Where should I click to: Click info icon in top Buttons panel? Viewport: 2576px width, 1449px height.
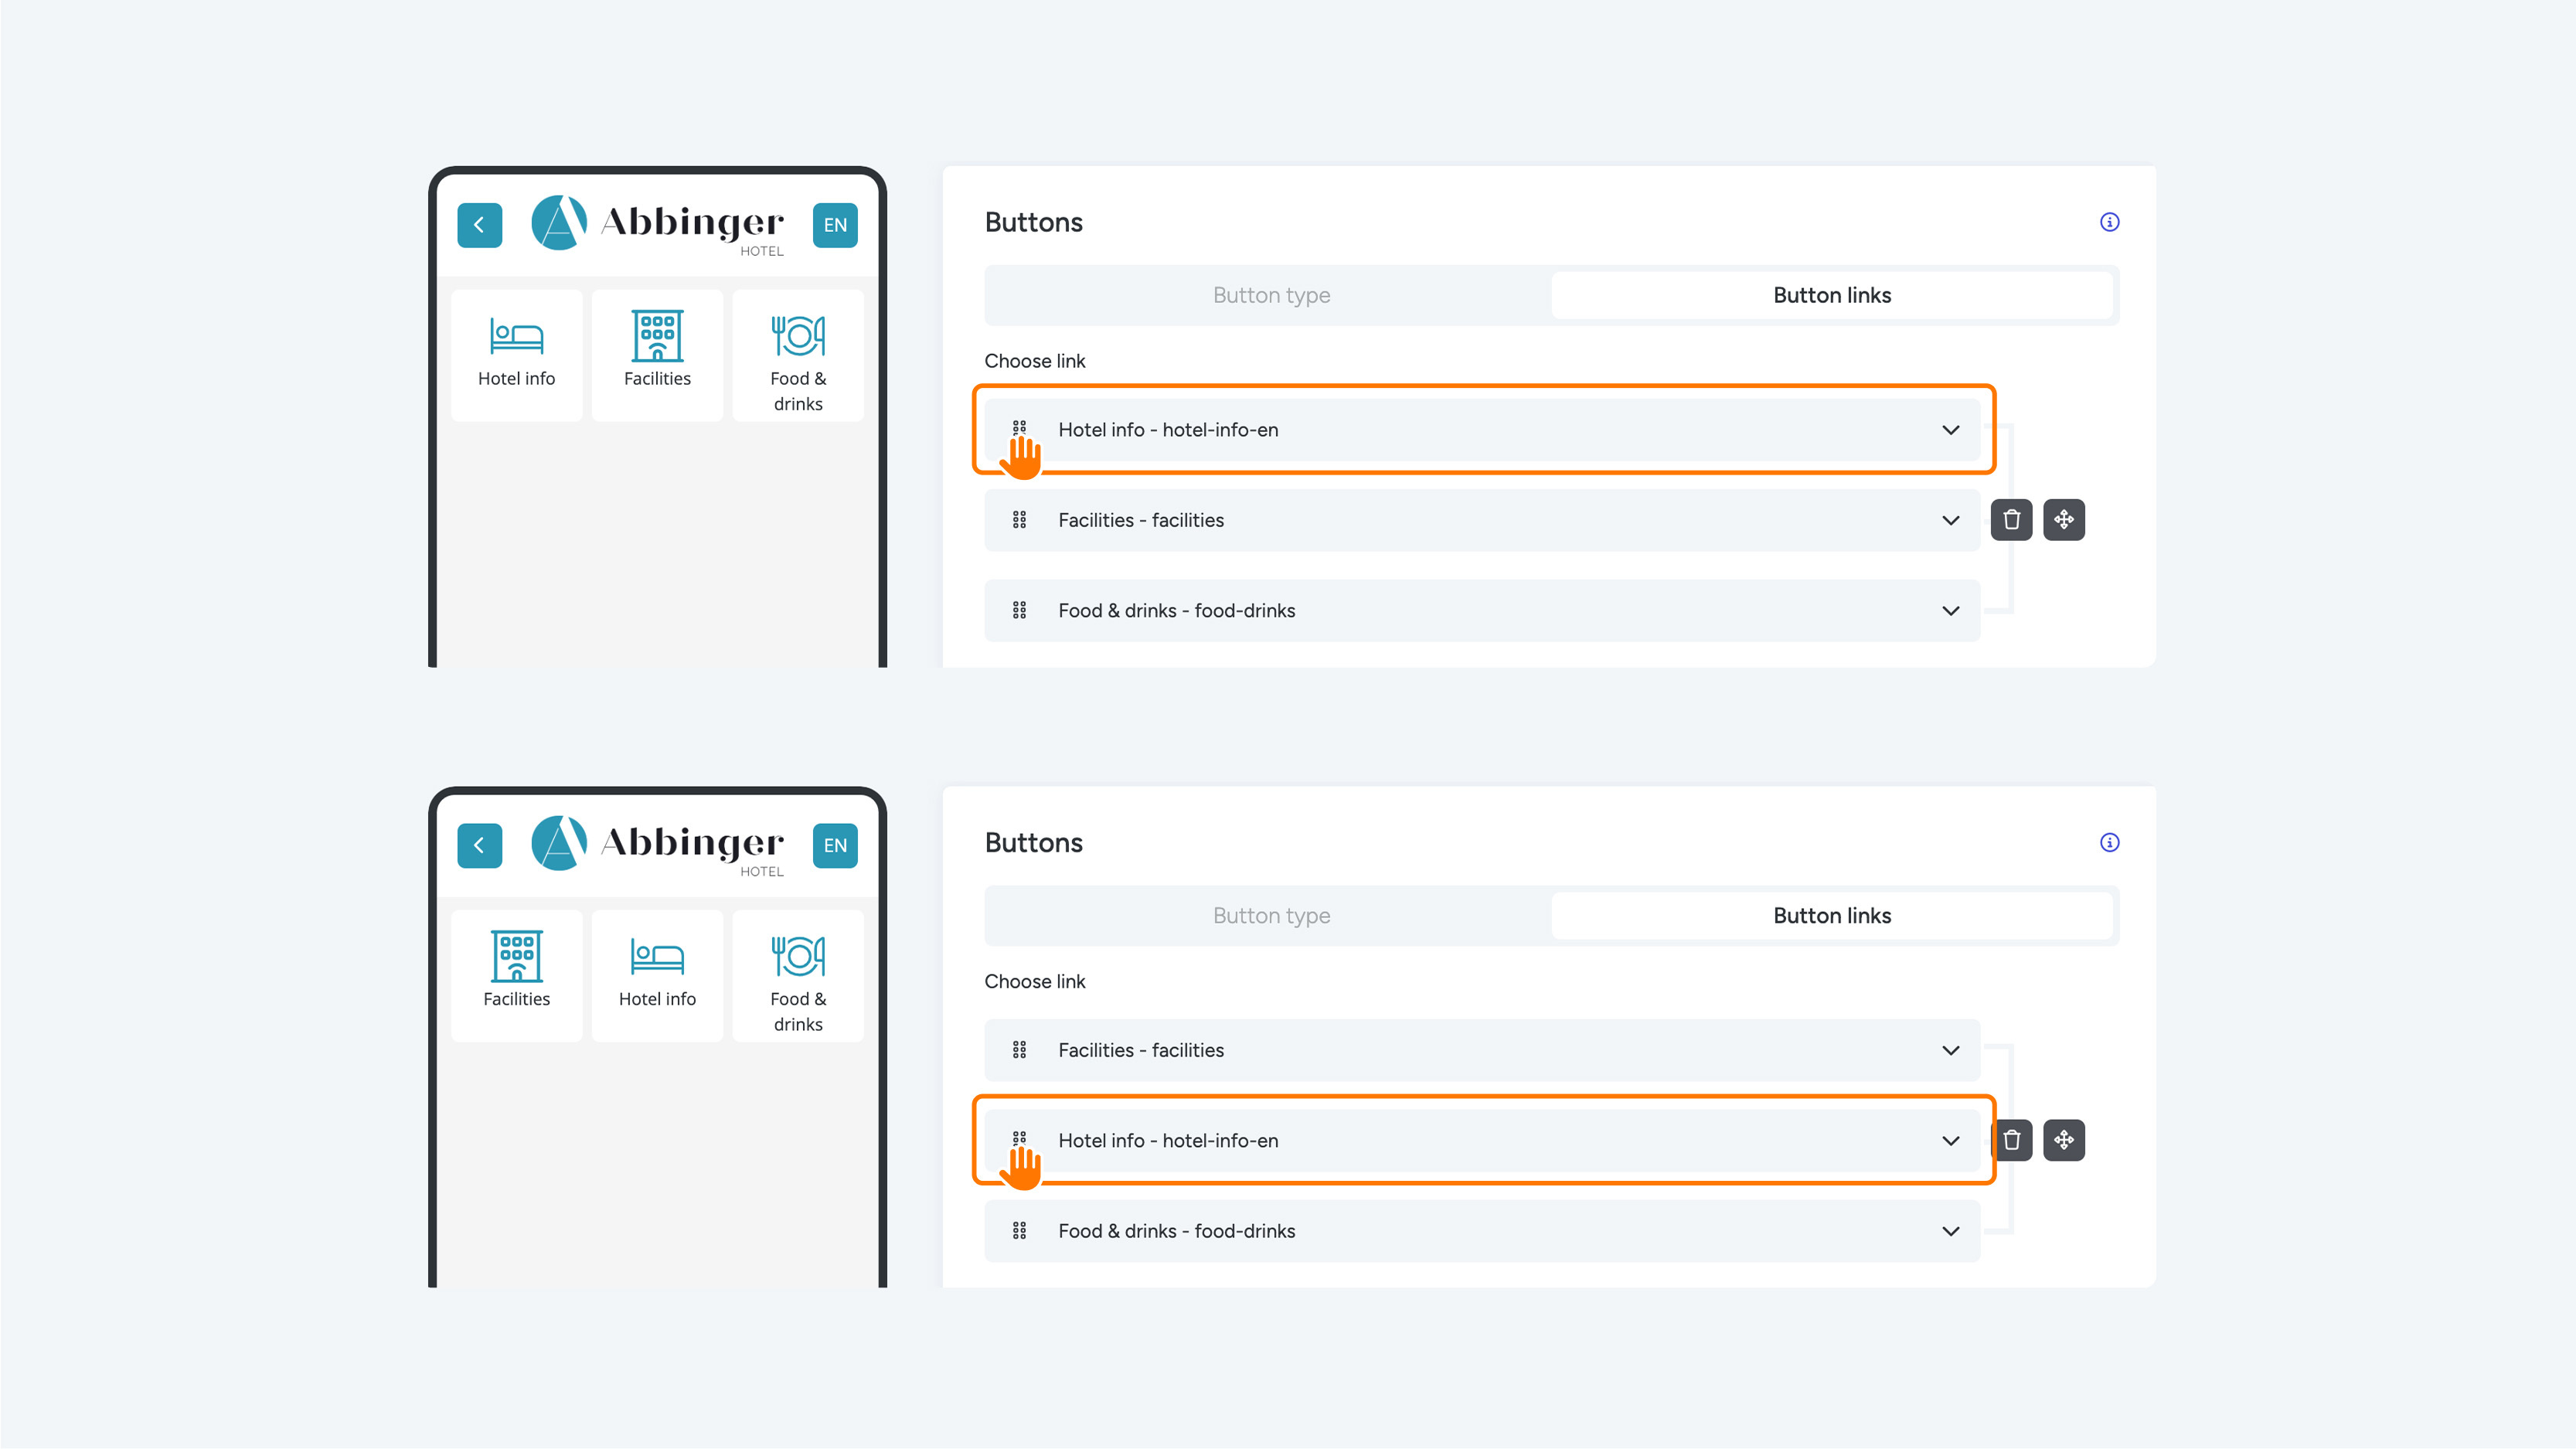click(2109, 222)
